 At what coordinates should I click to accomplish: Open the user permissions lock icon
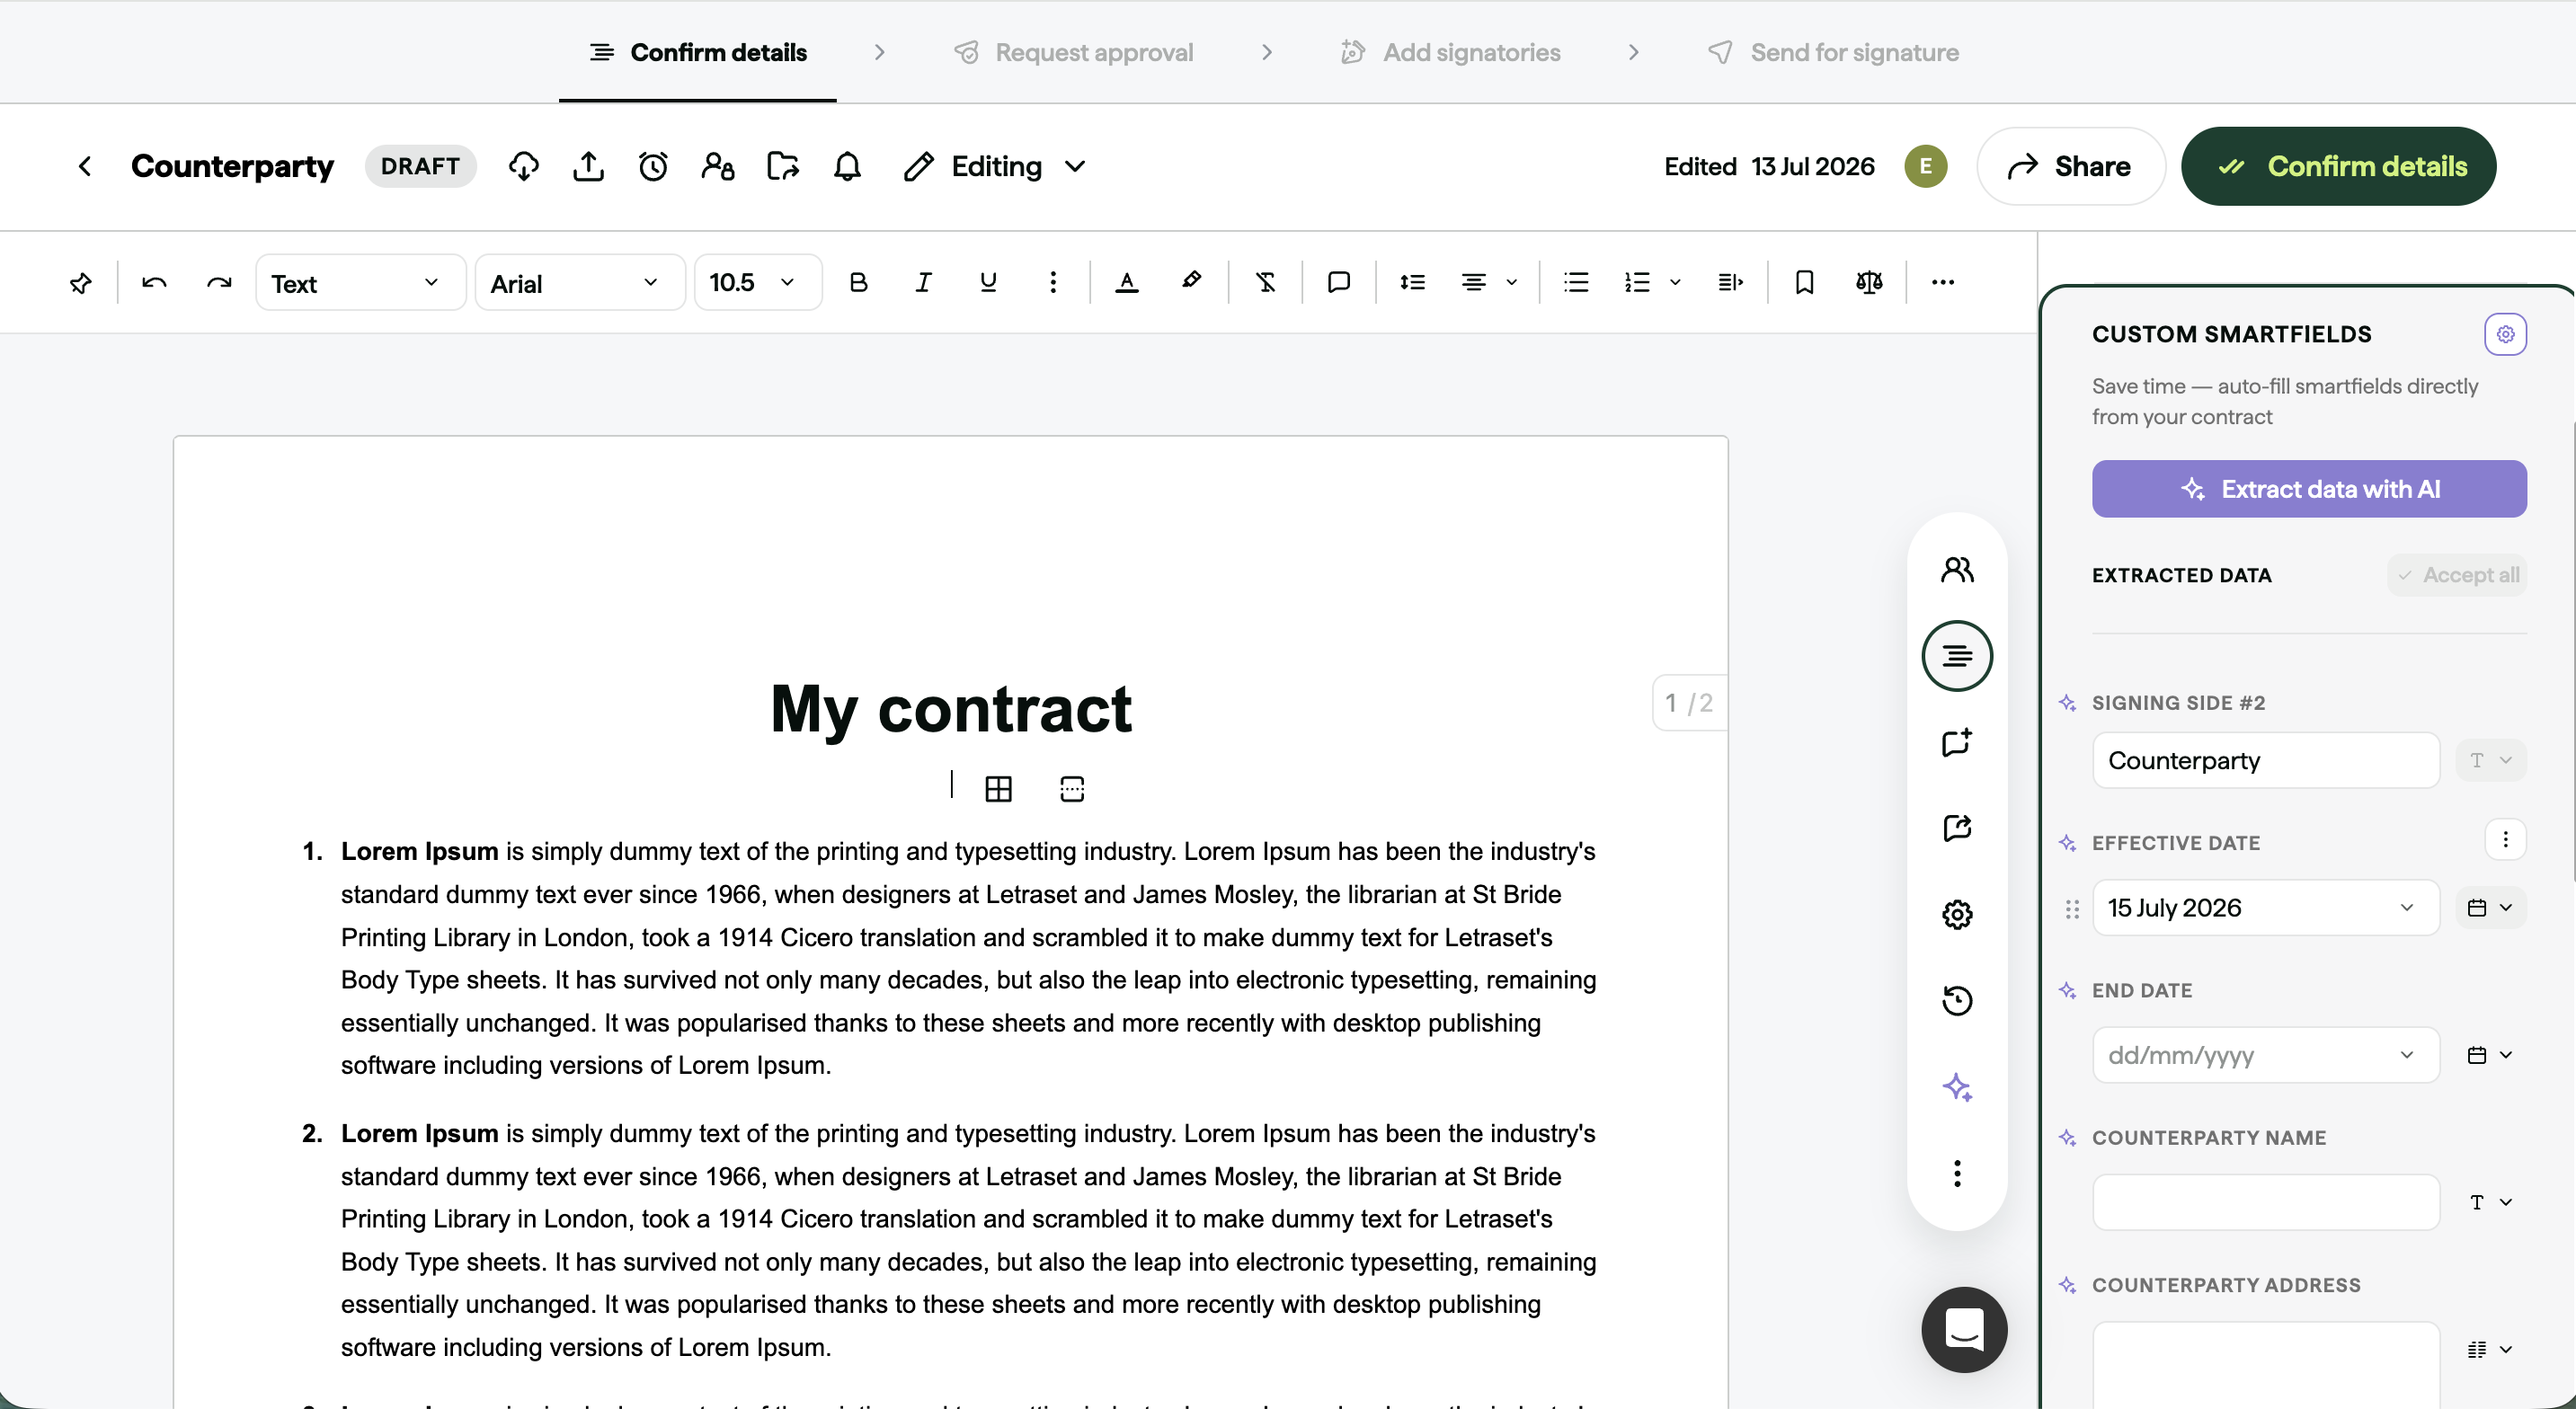(x=718, y=166)
